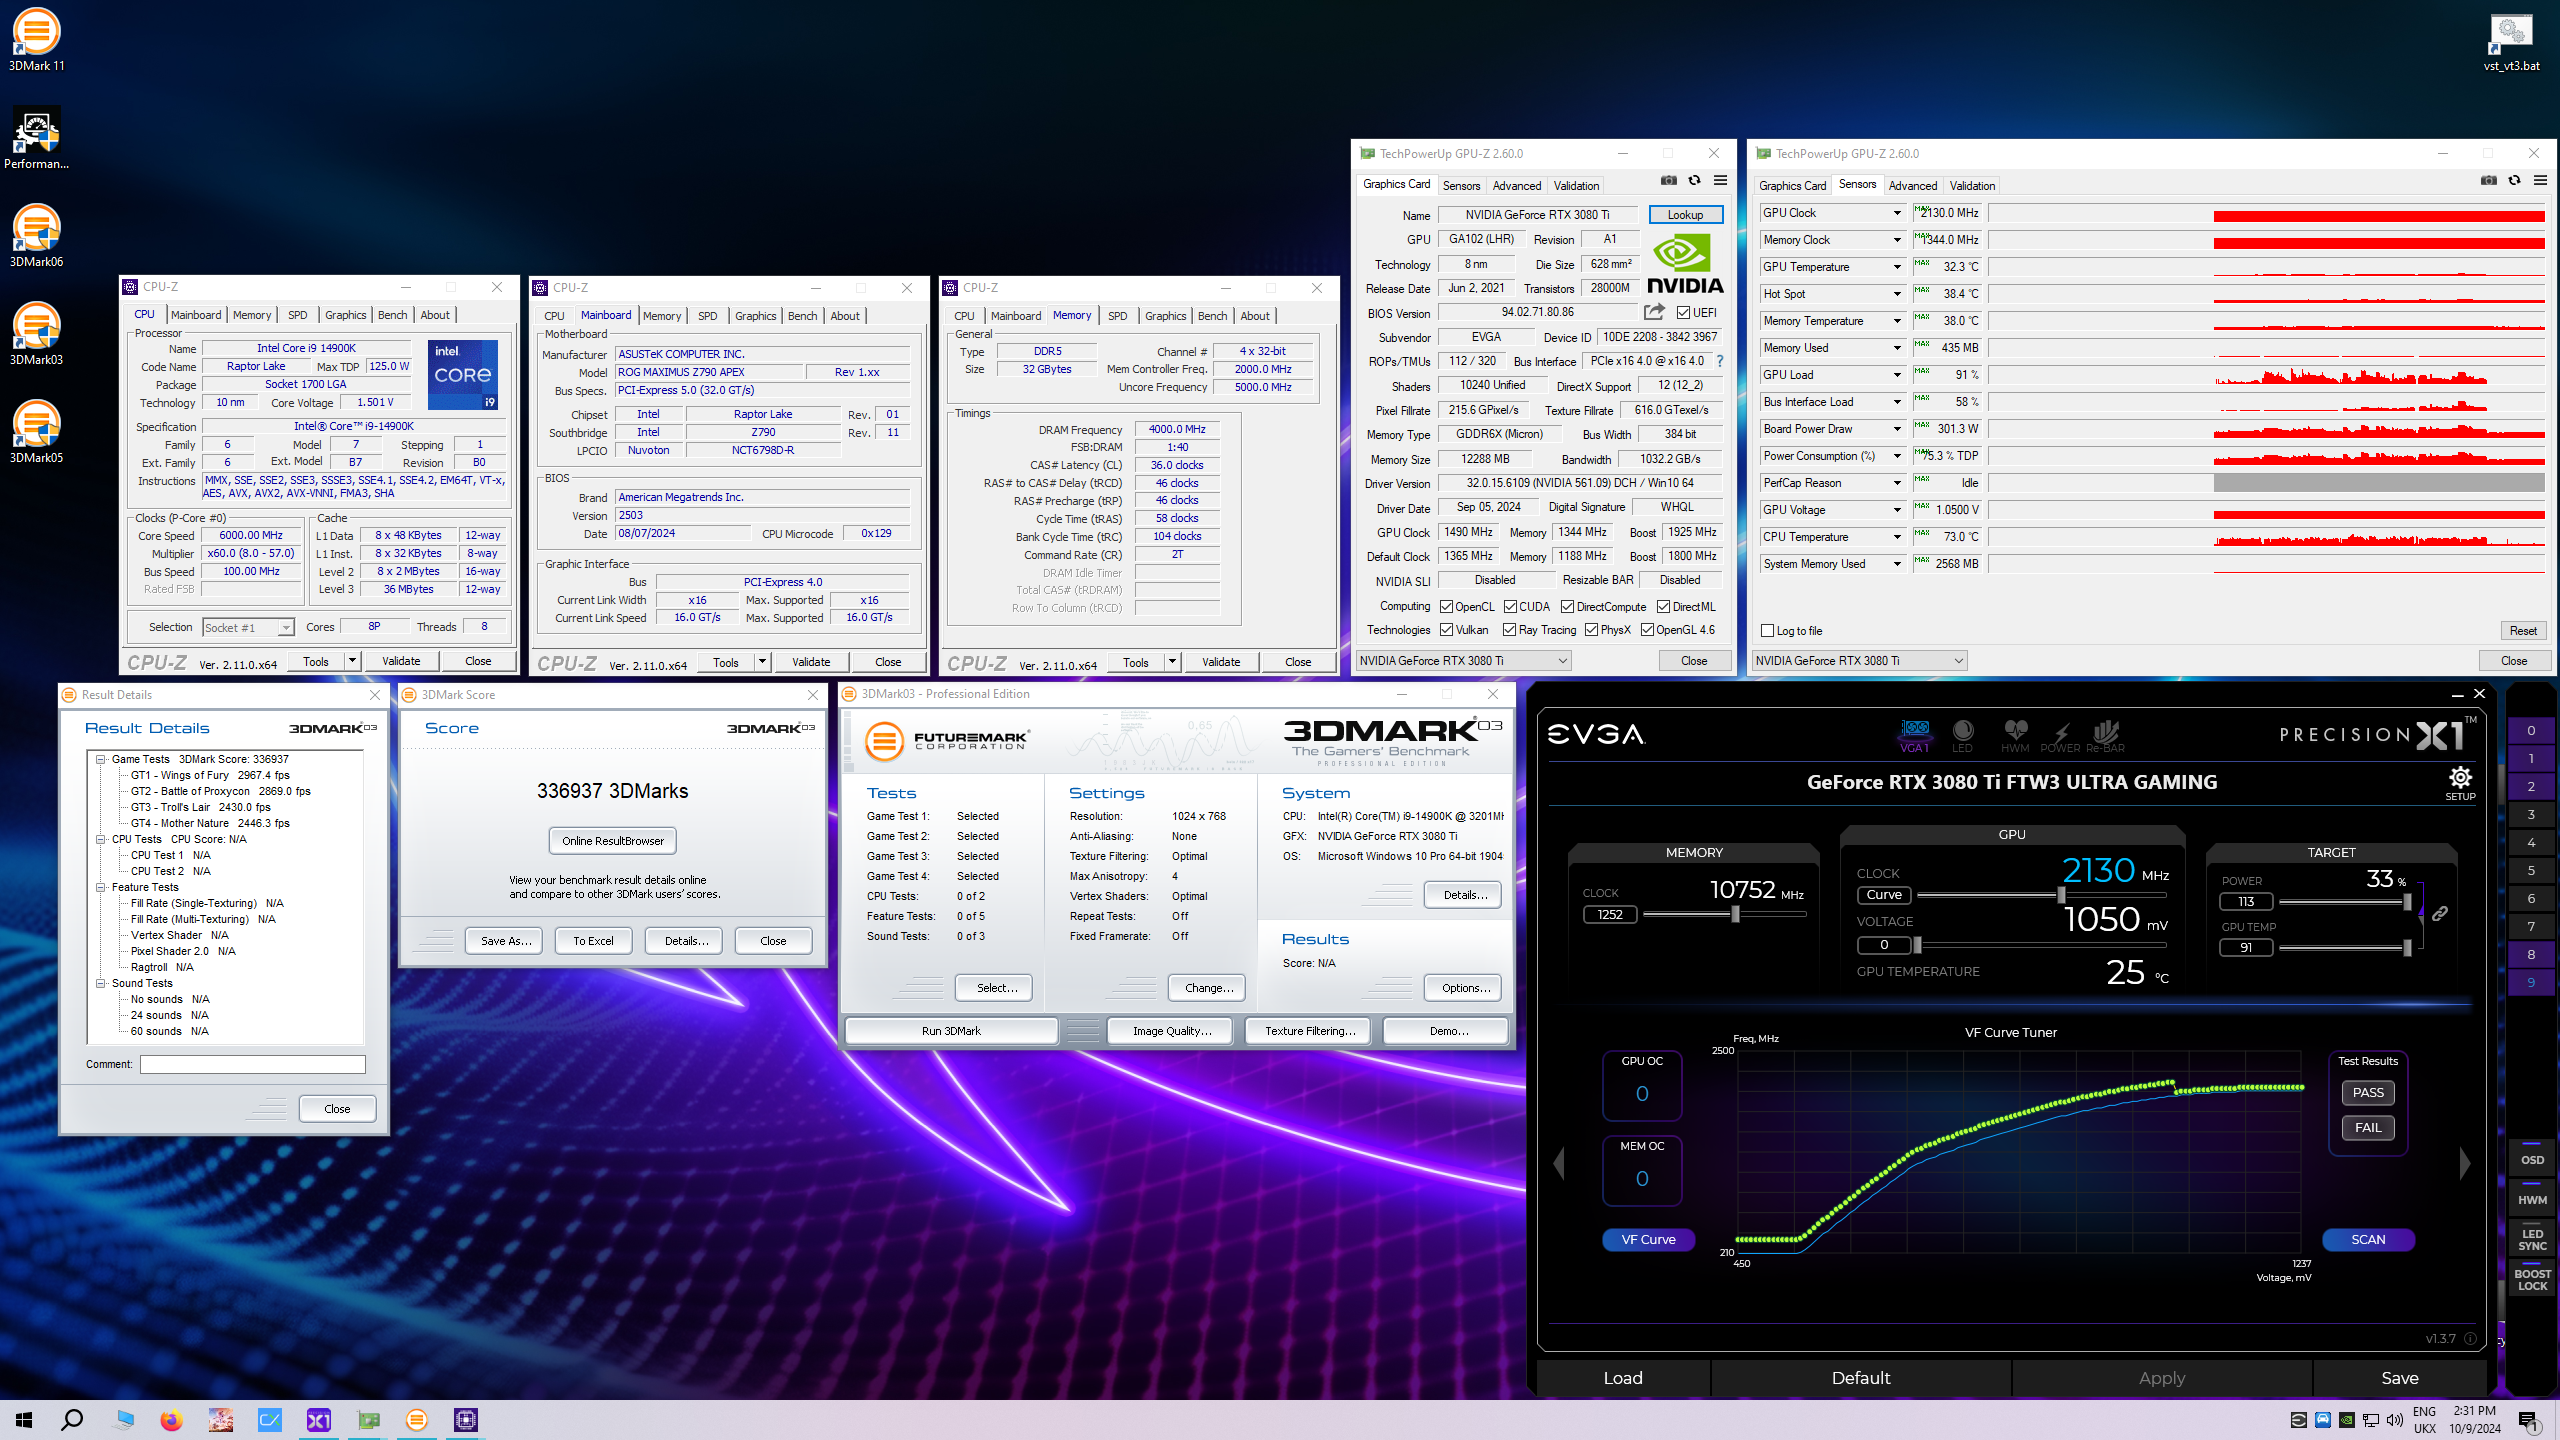This screenshot has height=1440, width=2560.
Task: Go to the next Precision X1 page arrow
Action: [2465, 1163]
